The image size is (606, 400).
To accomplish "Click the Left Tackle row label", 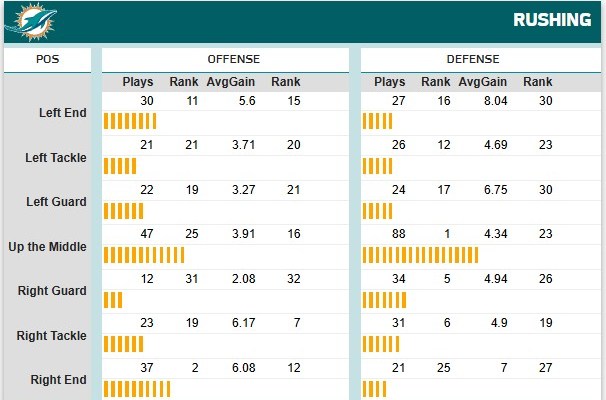I will 56,158.
